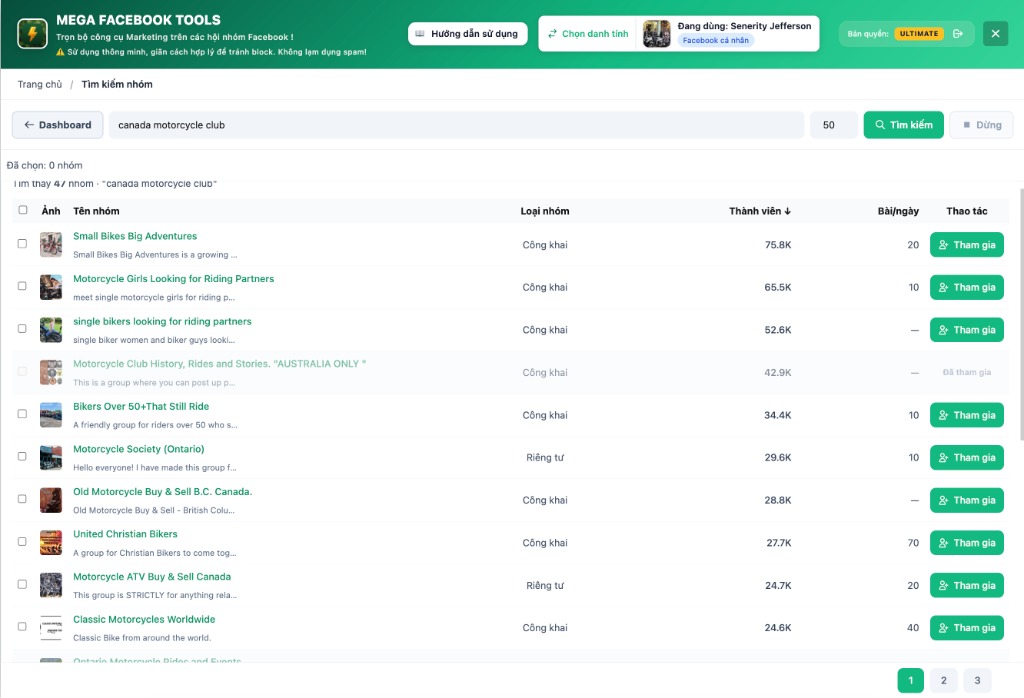This screenshot has width=1024, height=698.
Task: Join the Motorcycle Girls Looking for Riding Partners group
Action: coord(967,287)
